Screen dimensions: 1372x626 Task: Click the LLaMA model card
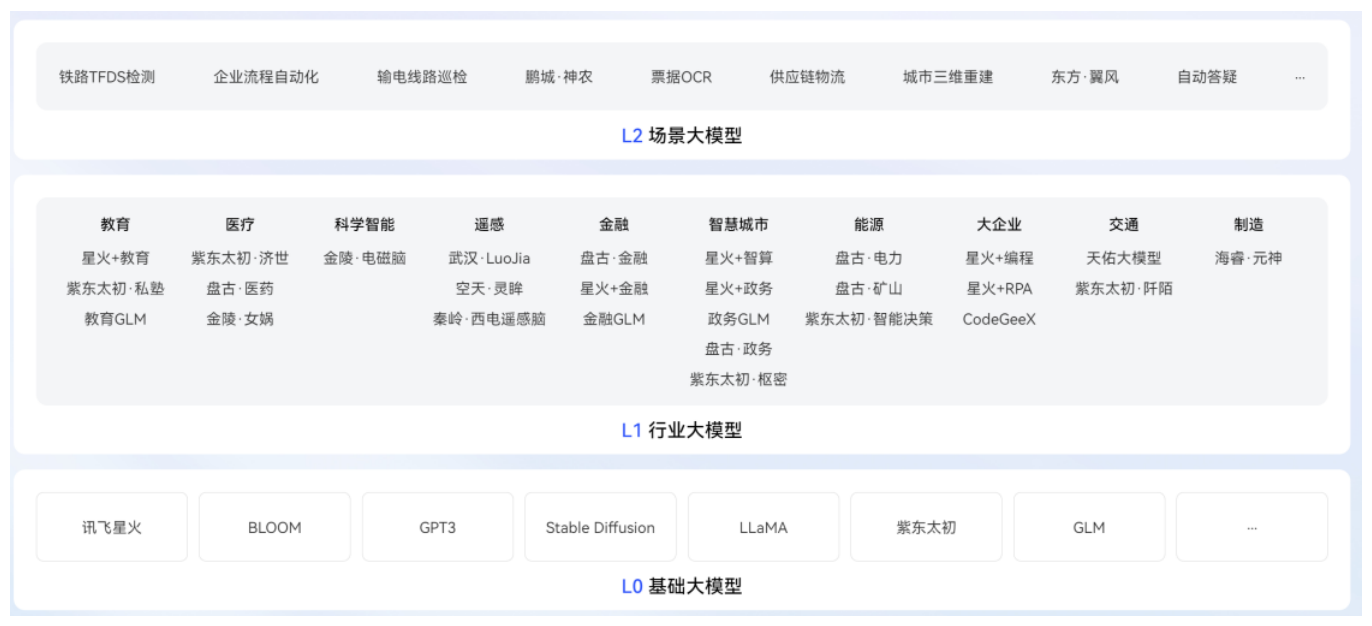(763, 527)
